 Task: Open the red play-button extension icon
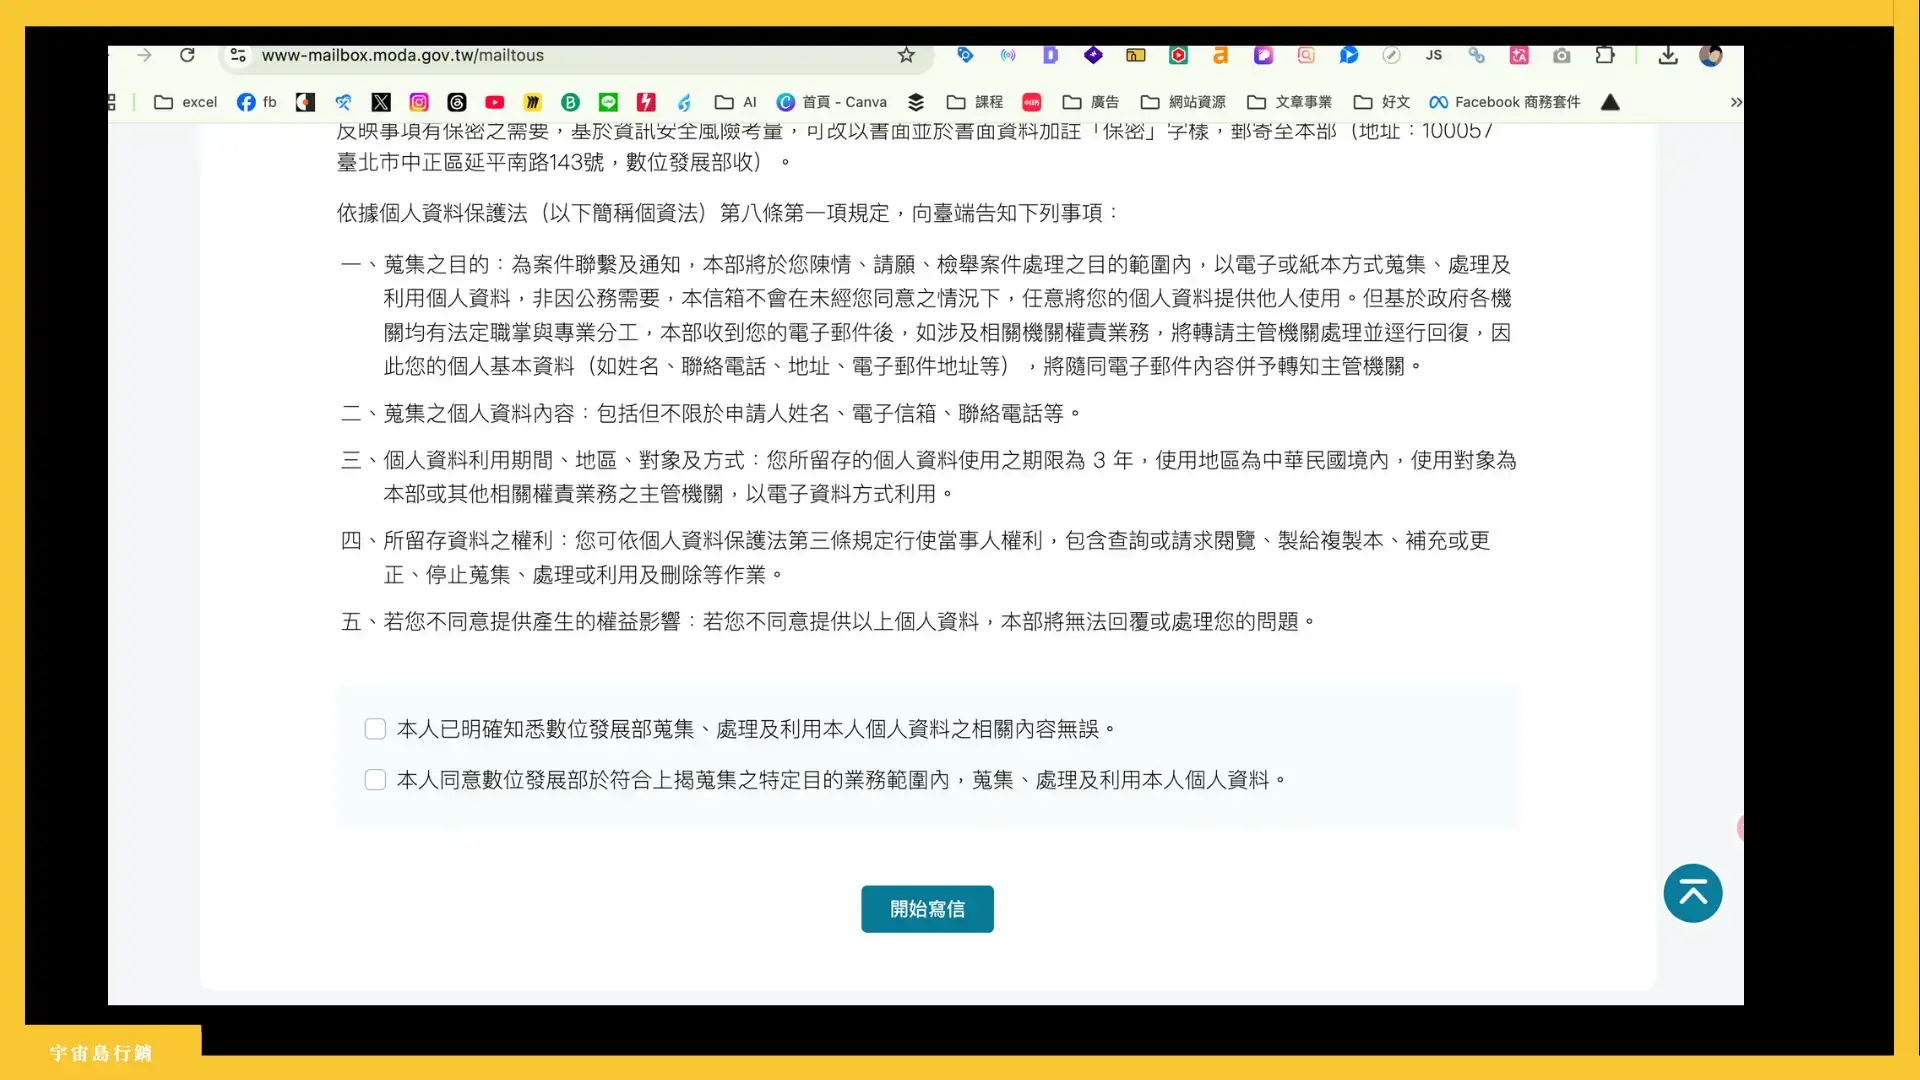click(x=1178, y=56)
